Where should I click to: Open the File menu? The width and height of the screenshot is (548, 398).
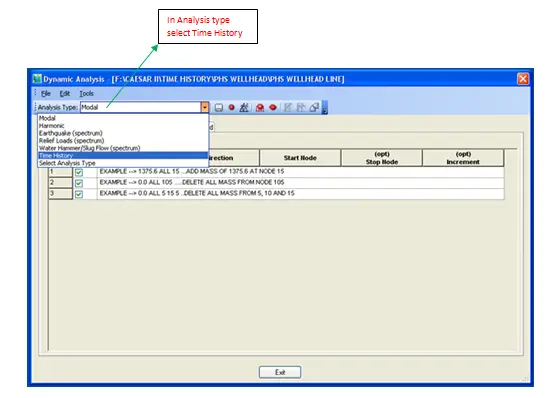click(46, 94)
